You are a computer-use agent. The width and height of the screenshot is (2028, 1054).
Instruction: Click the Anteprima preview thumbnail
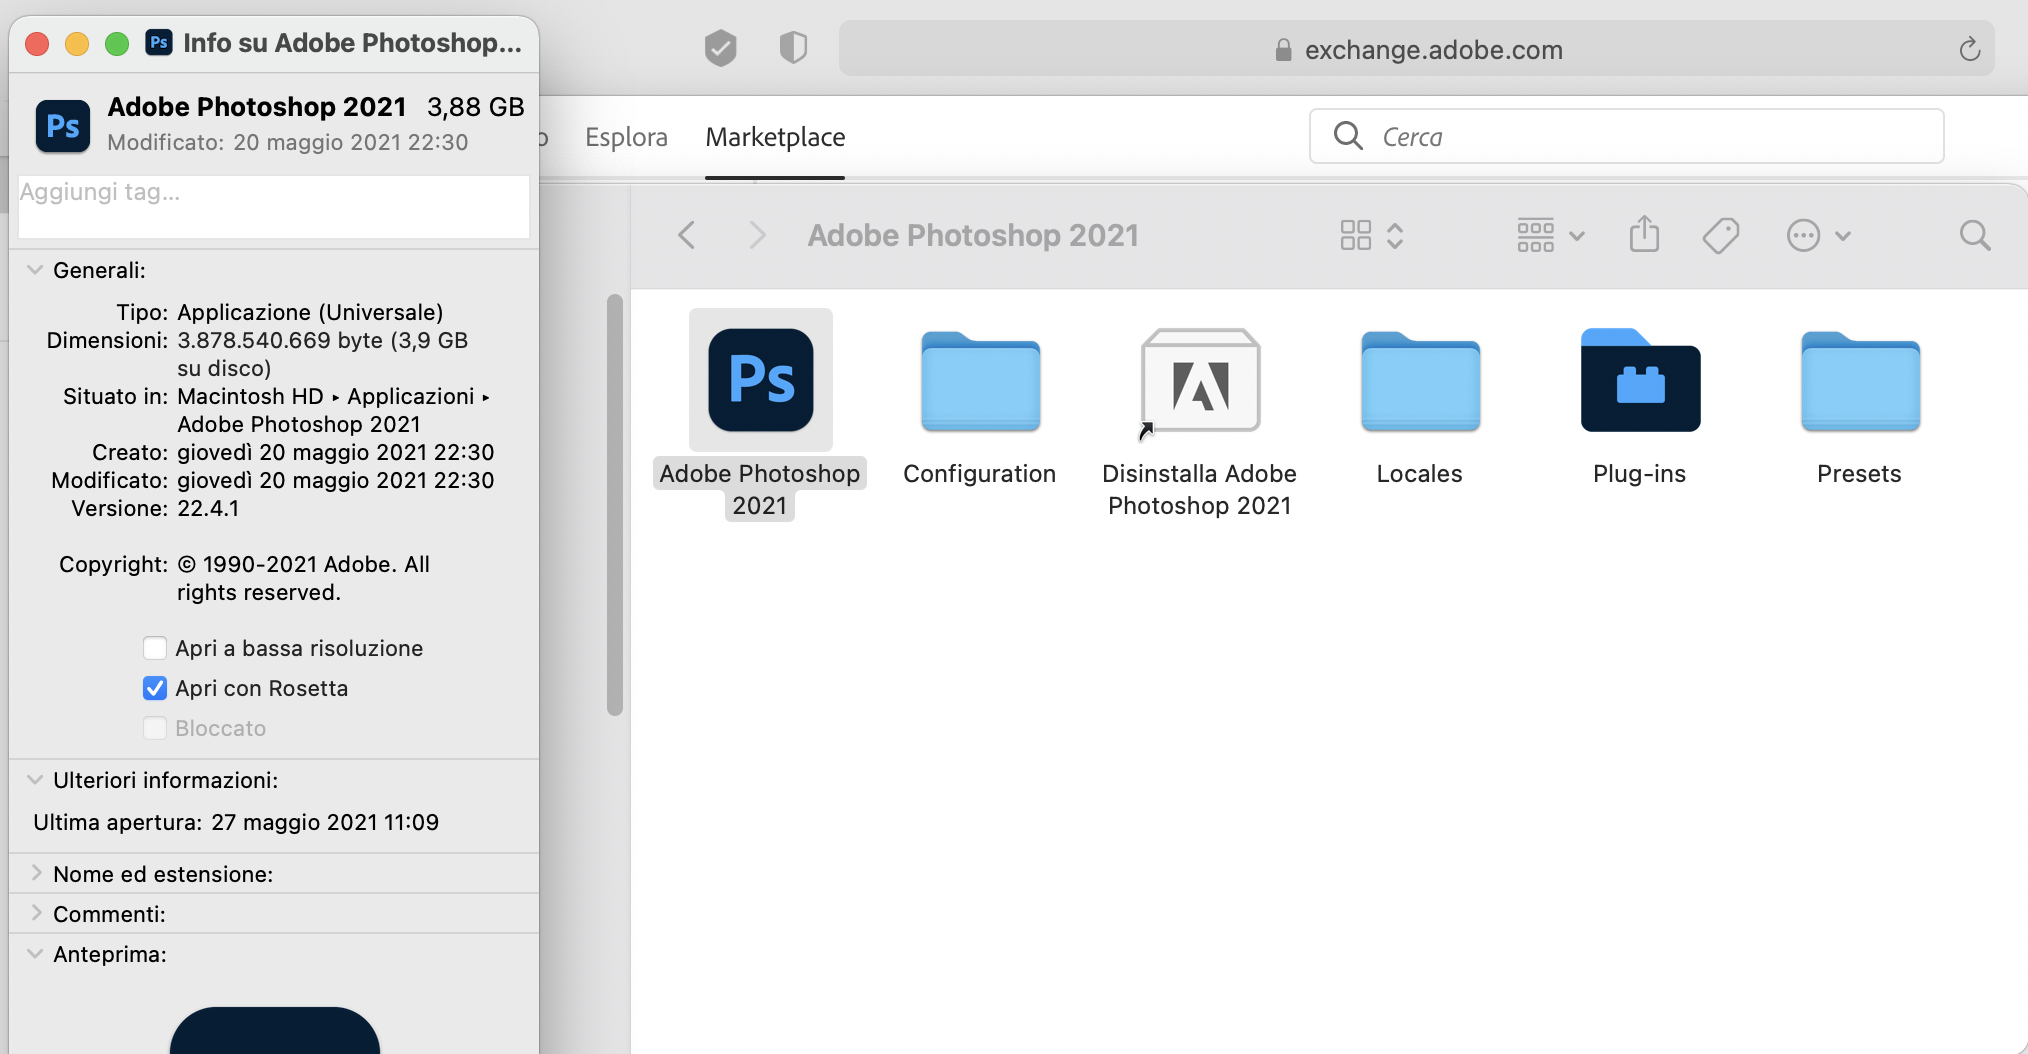tap(275, 1030)
